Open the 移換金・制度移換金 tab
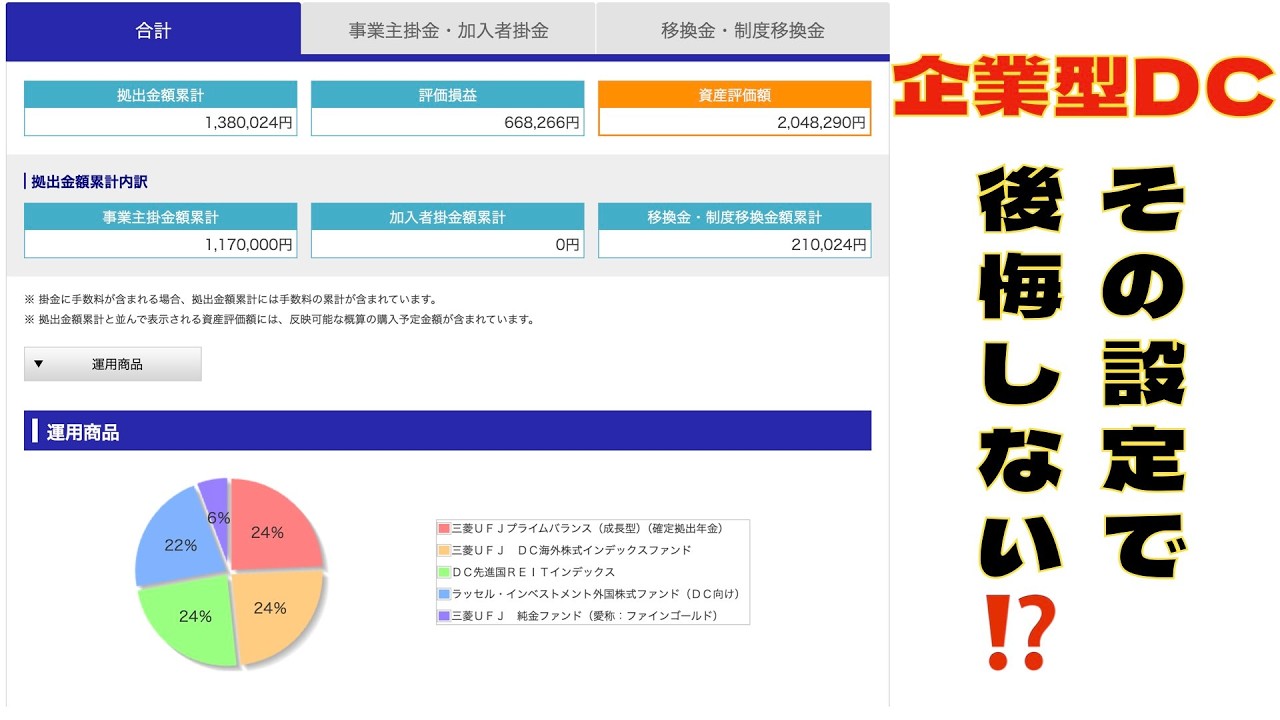Image resolution: width=1280 pixels, height=720 pixels. coord(742,30)
